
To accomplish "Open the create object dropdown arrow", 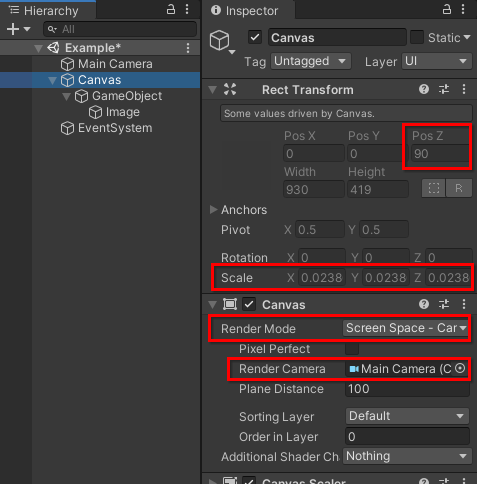I will 27,29.
